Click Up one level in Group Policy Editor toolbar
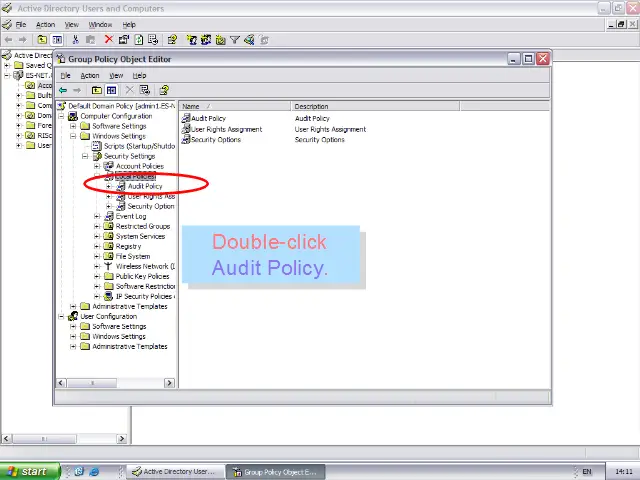The width and height of the screenshot is (640, 480). (x=97, y=90)
